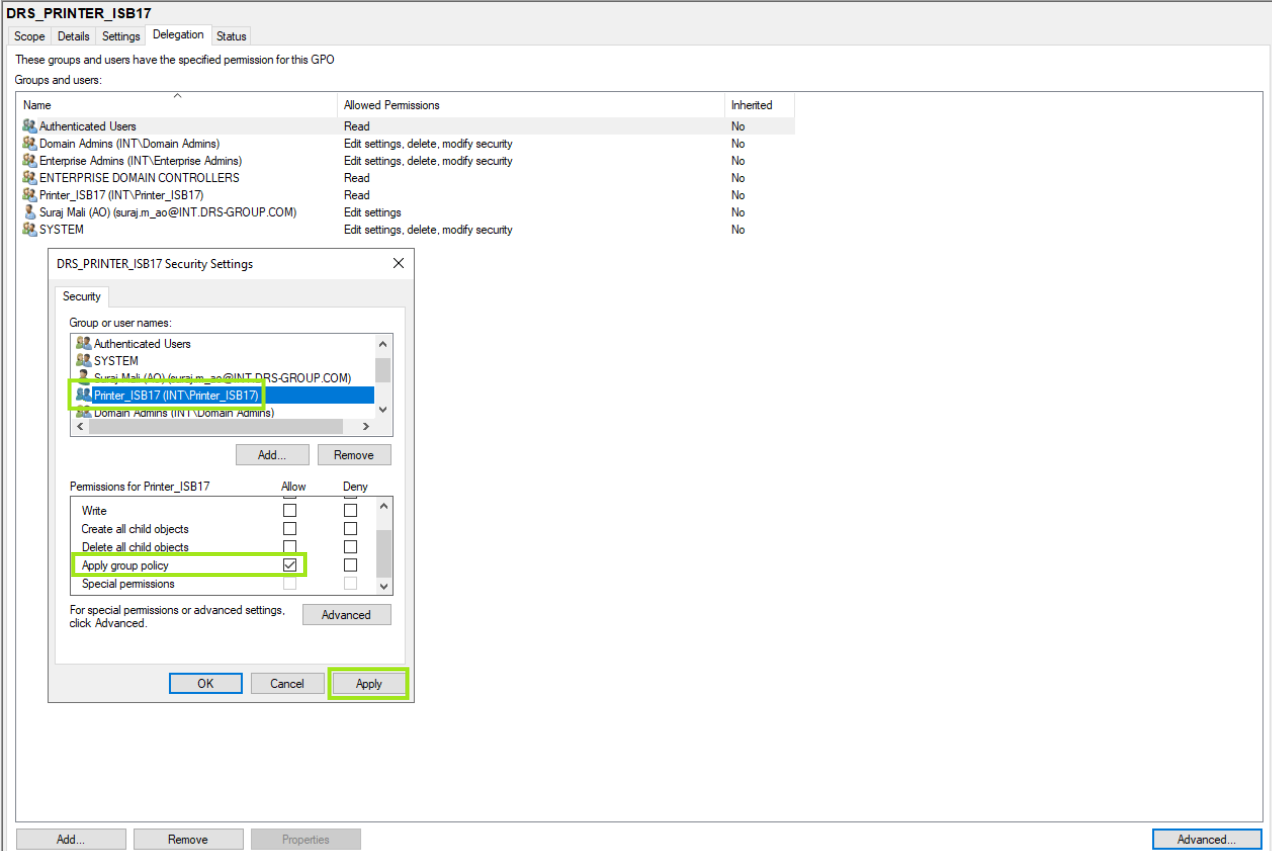The width and height of the screenshot is (1272, 851).
Task: Click the Advanced button in Security dialog
Action: (x=346, y=615)
